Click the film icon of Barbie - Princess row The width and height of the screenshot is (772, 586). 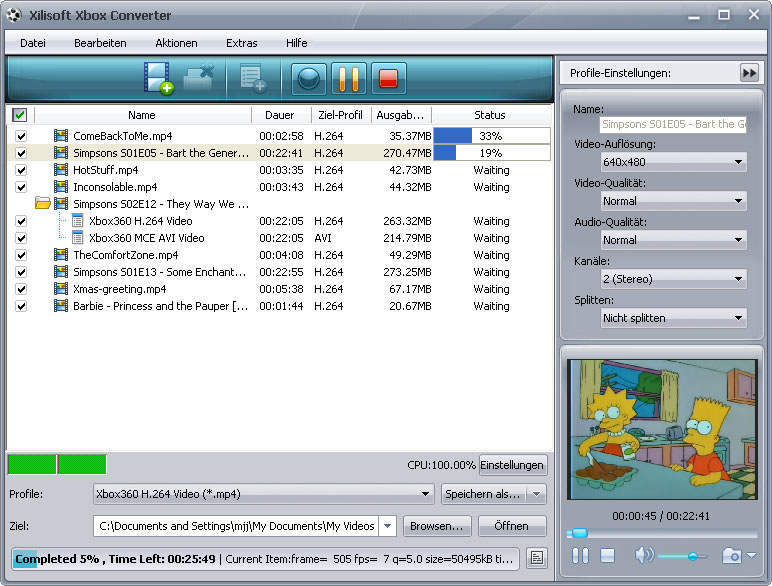tap(61, 306)
